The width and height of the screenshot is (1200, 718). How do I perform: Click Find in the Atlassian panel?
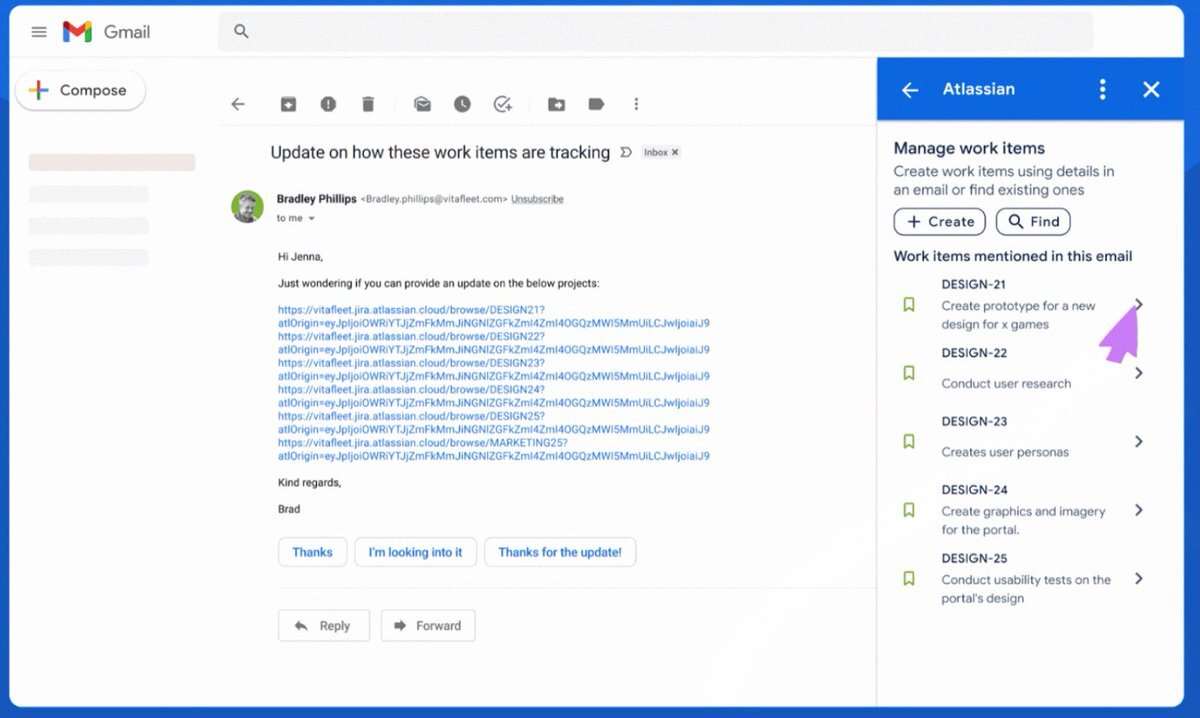point(1033,222)
